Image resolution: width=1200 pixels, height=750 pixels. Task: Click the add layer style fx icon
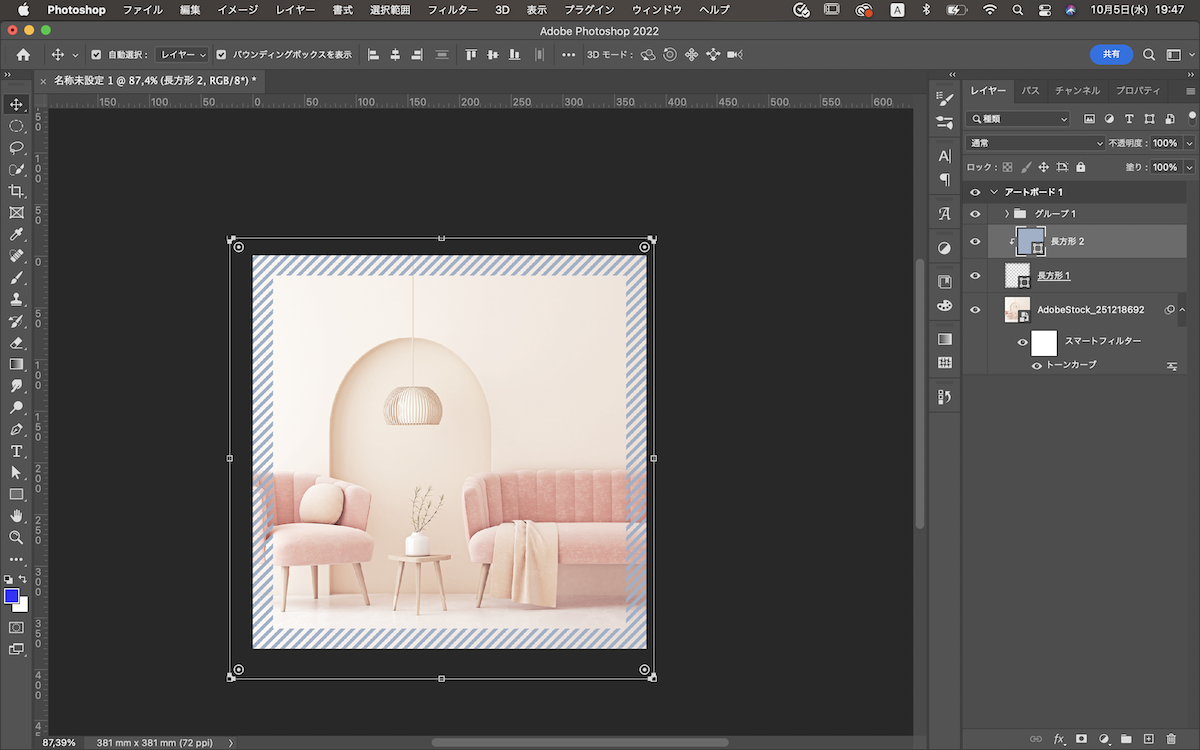(x=1059, y=739)
